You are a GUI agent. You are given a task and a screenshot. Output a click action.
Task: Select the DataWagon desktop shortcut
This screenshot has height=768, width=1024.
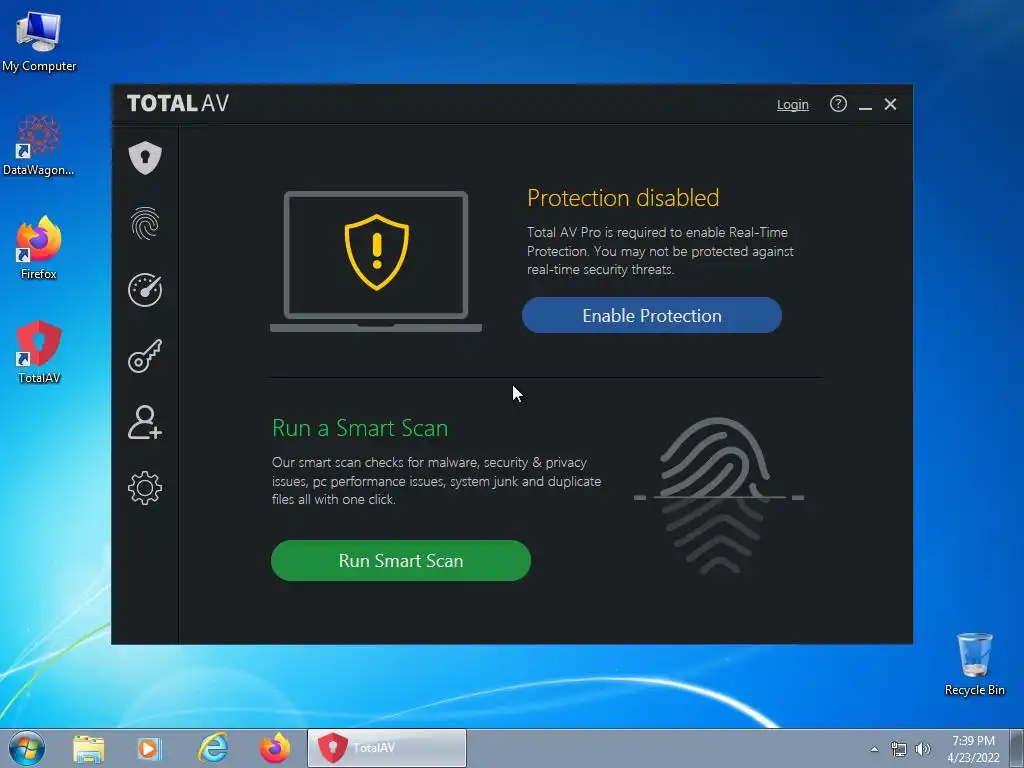click(39, 146)
